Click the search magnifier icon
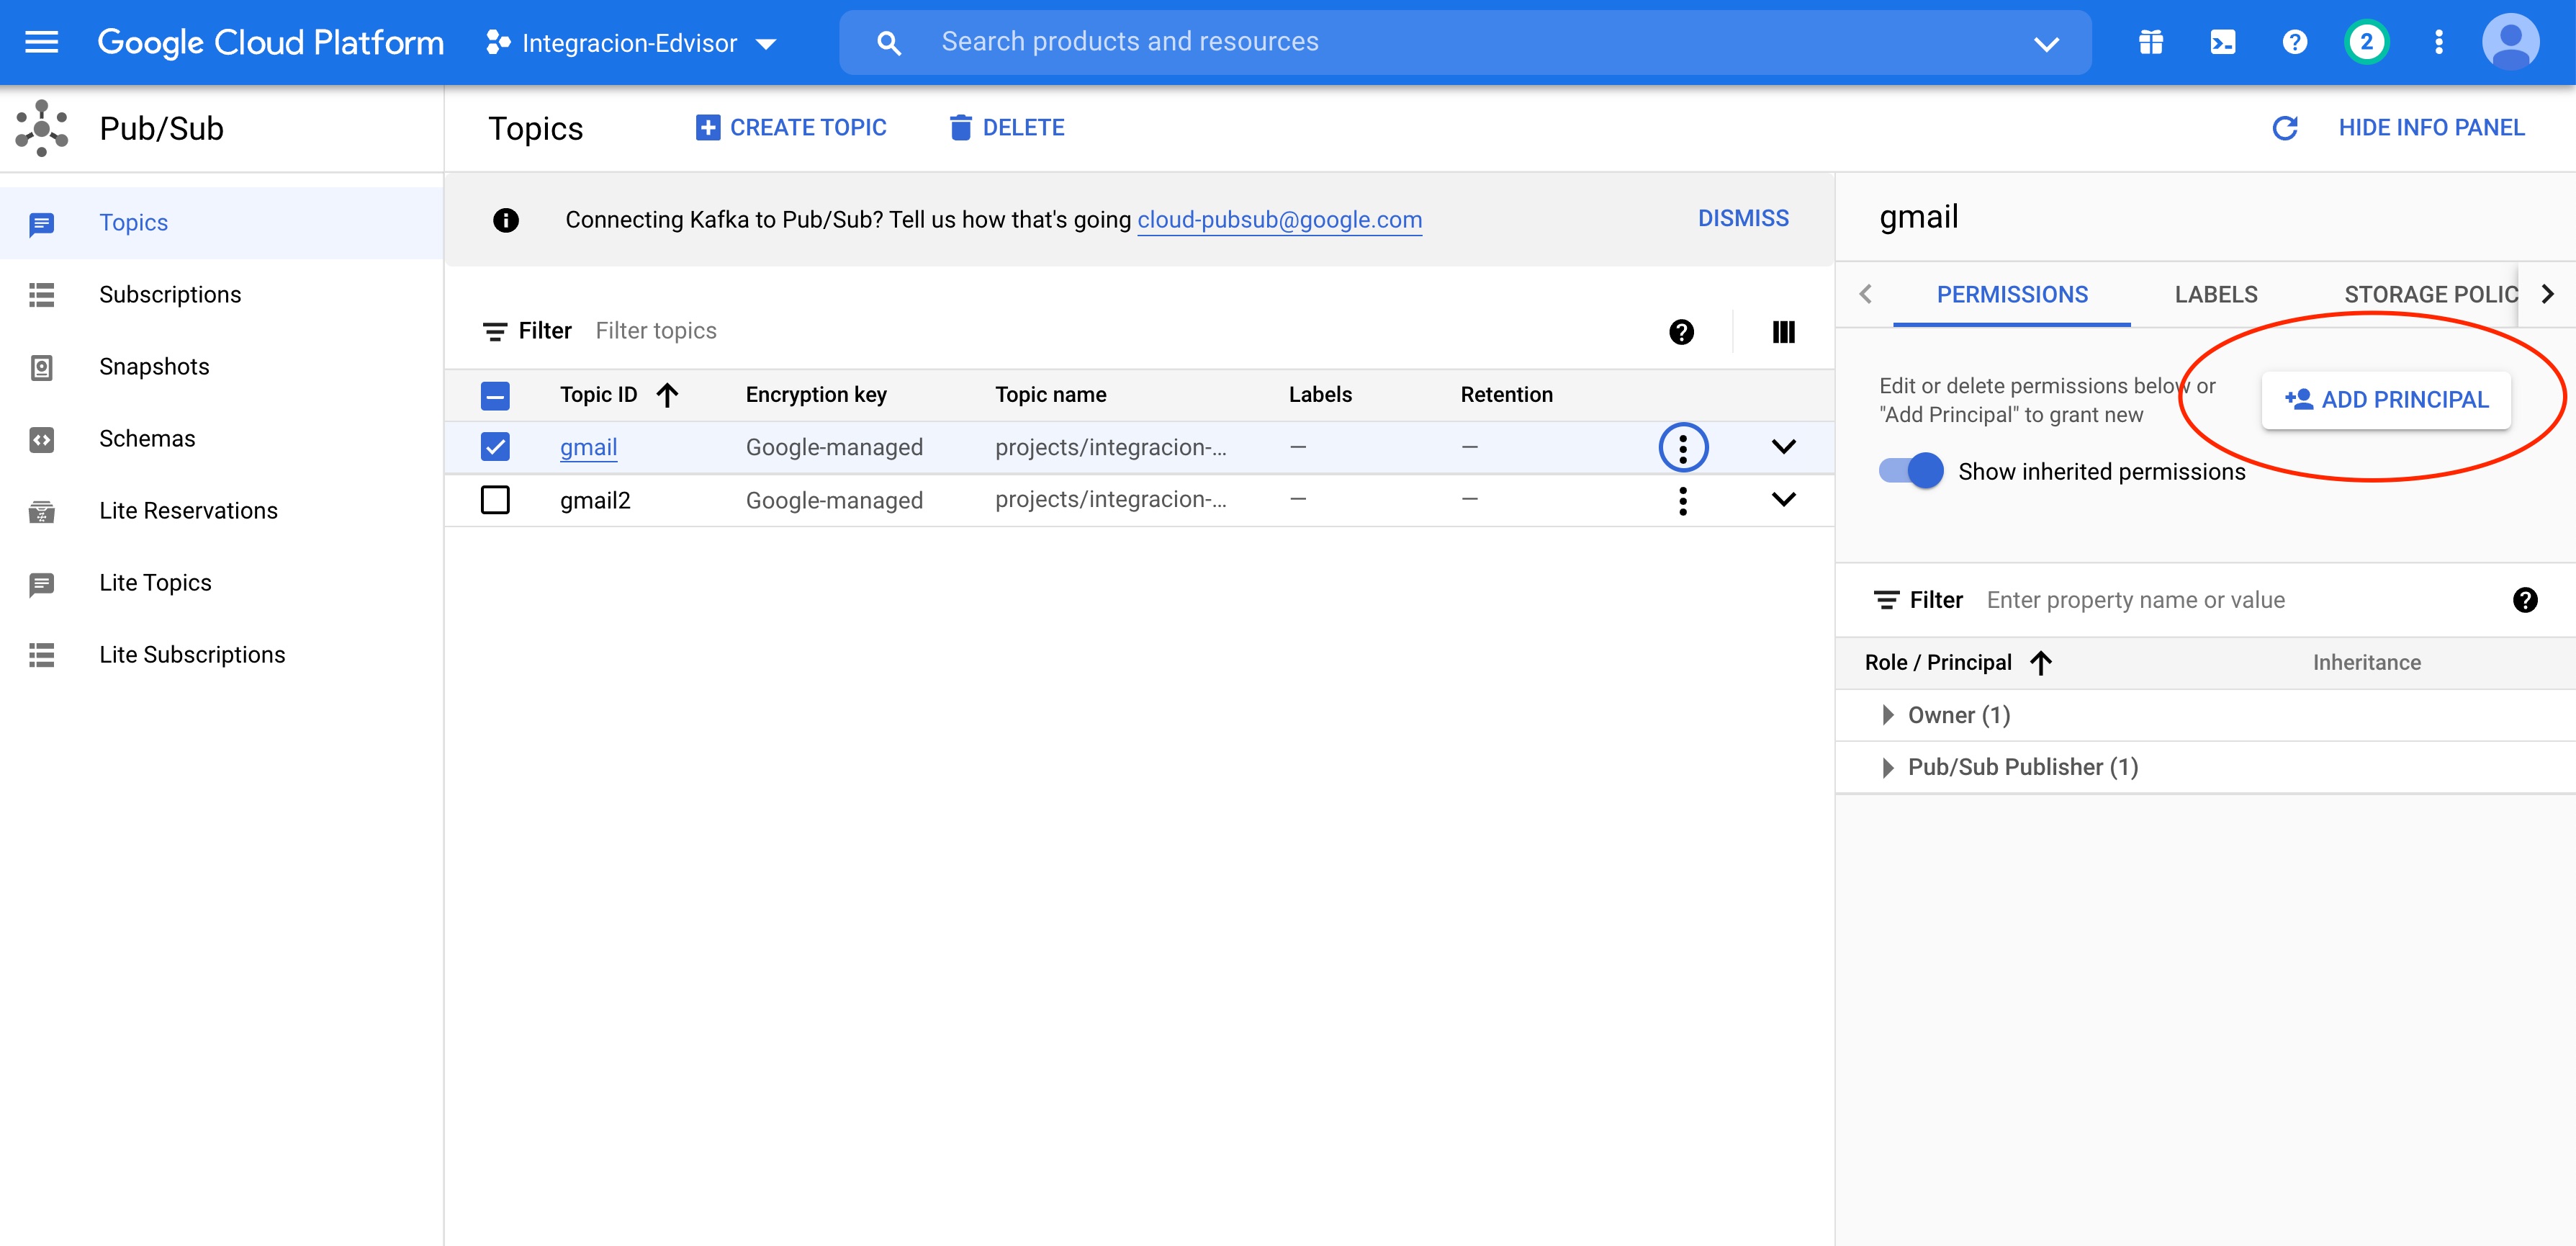The image size is (2576, 1246). pos(888,42)
